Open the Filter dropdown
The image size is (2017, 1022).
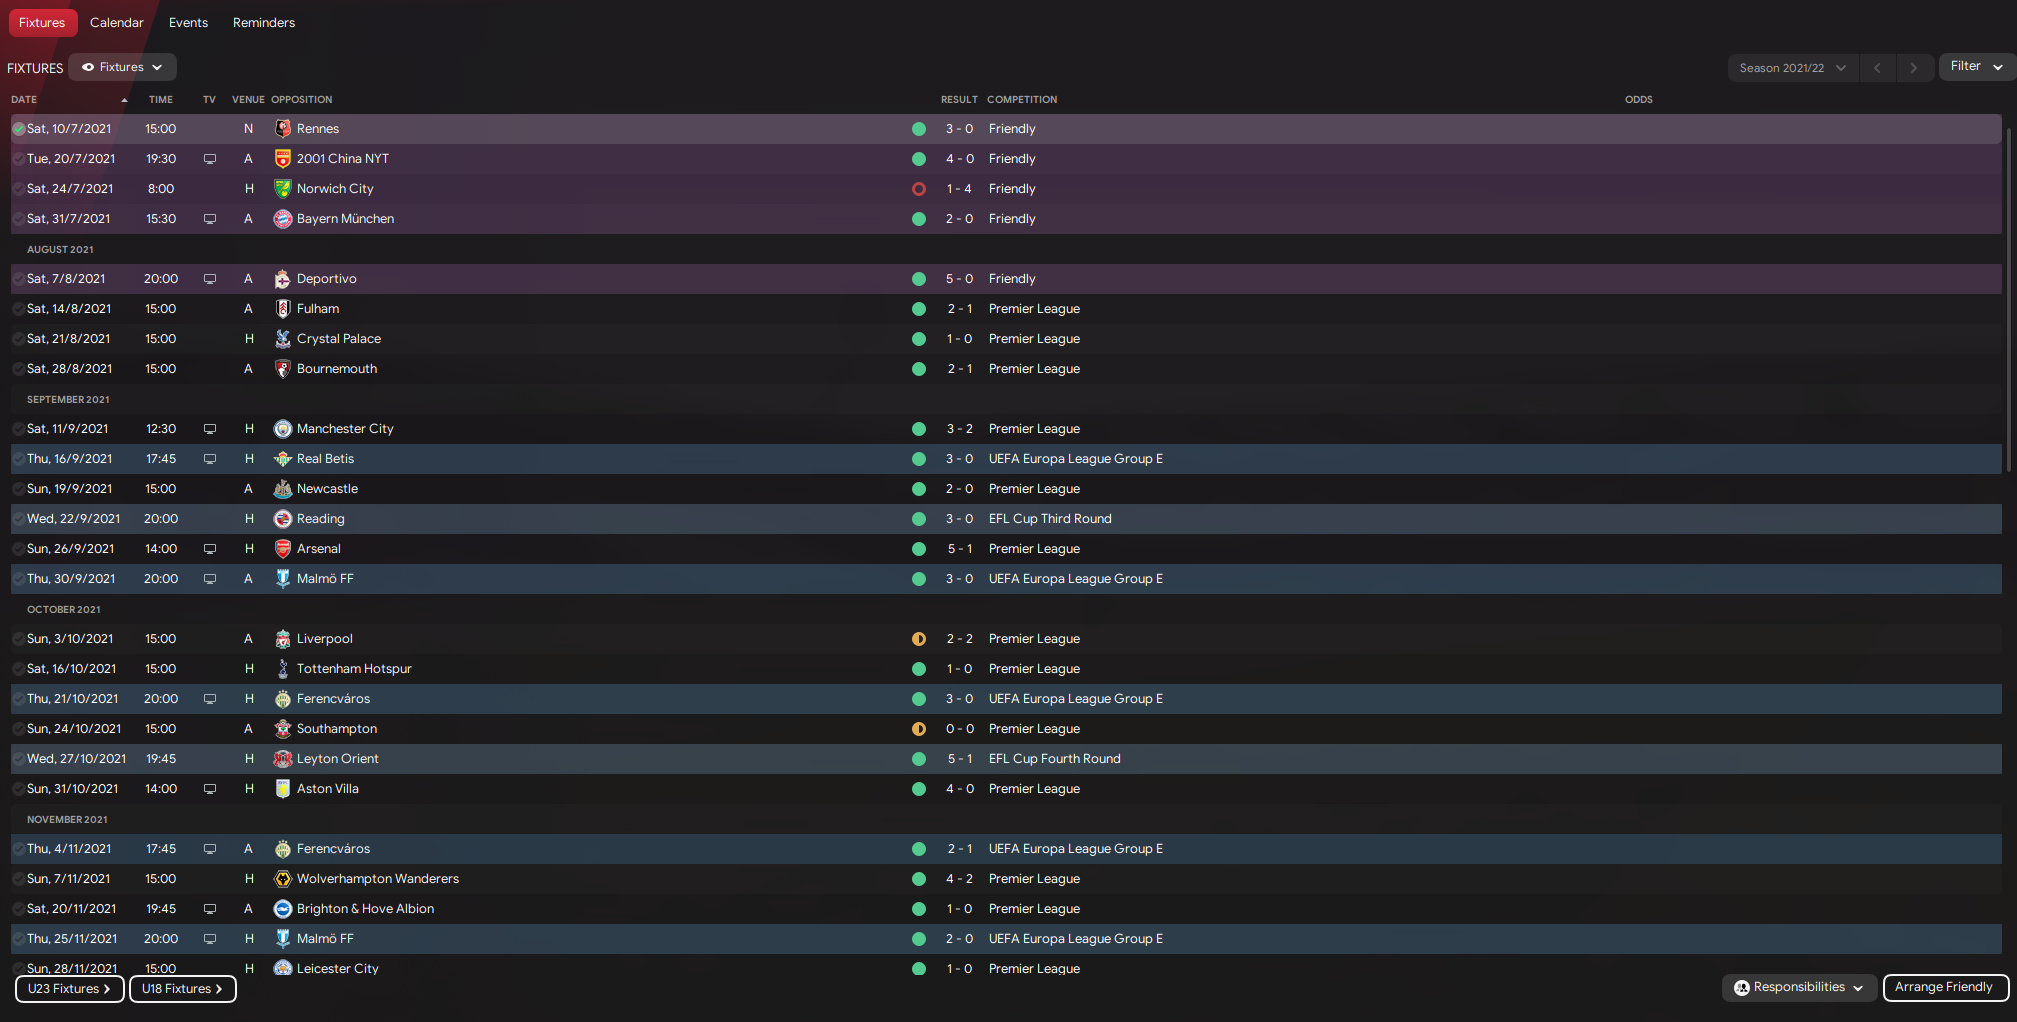(1976, 66)
